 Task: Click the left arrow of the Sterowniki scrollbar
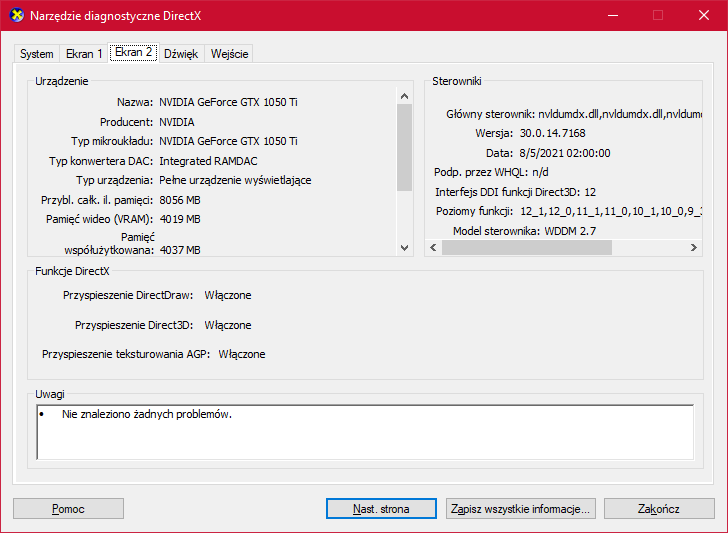coord(433,247)
